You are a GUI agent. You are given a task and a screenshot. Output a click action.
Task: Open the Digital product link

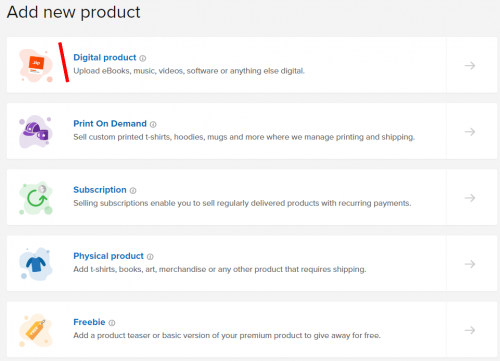coord(105,57)
